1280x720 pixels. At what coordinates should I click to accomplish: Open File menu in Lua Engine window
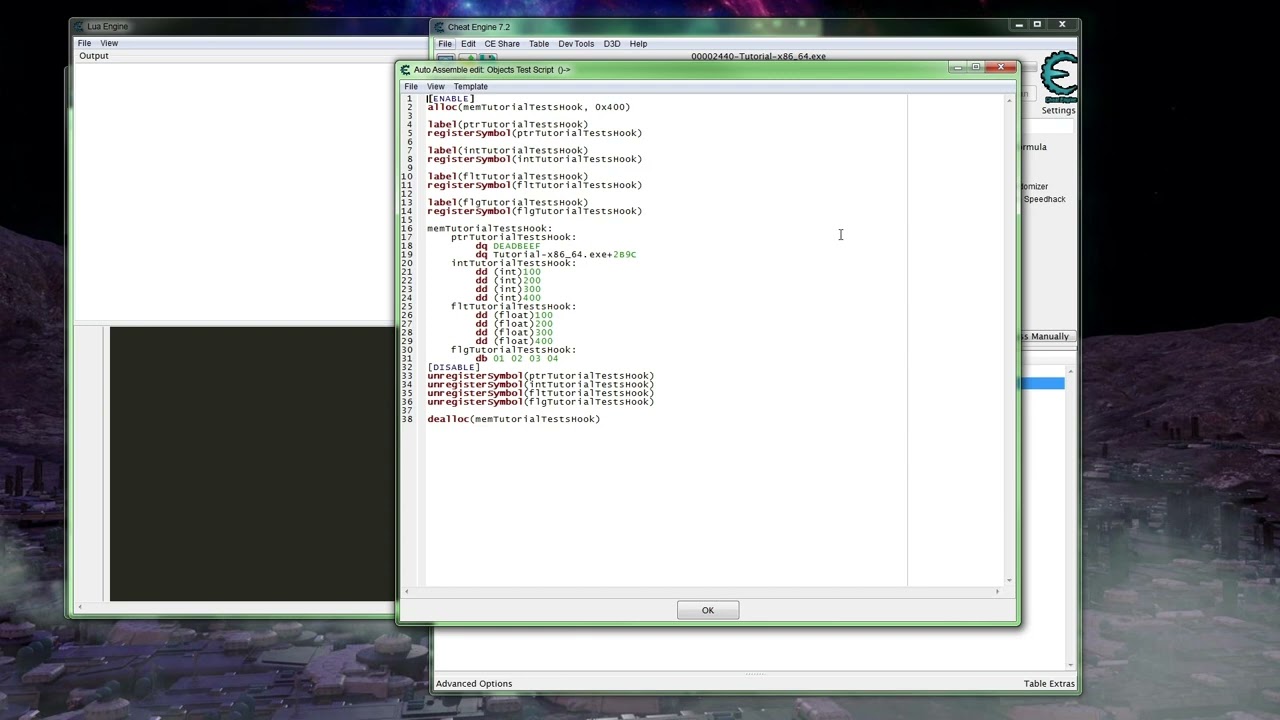[x=85, y=43]
